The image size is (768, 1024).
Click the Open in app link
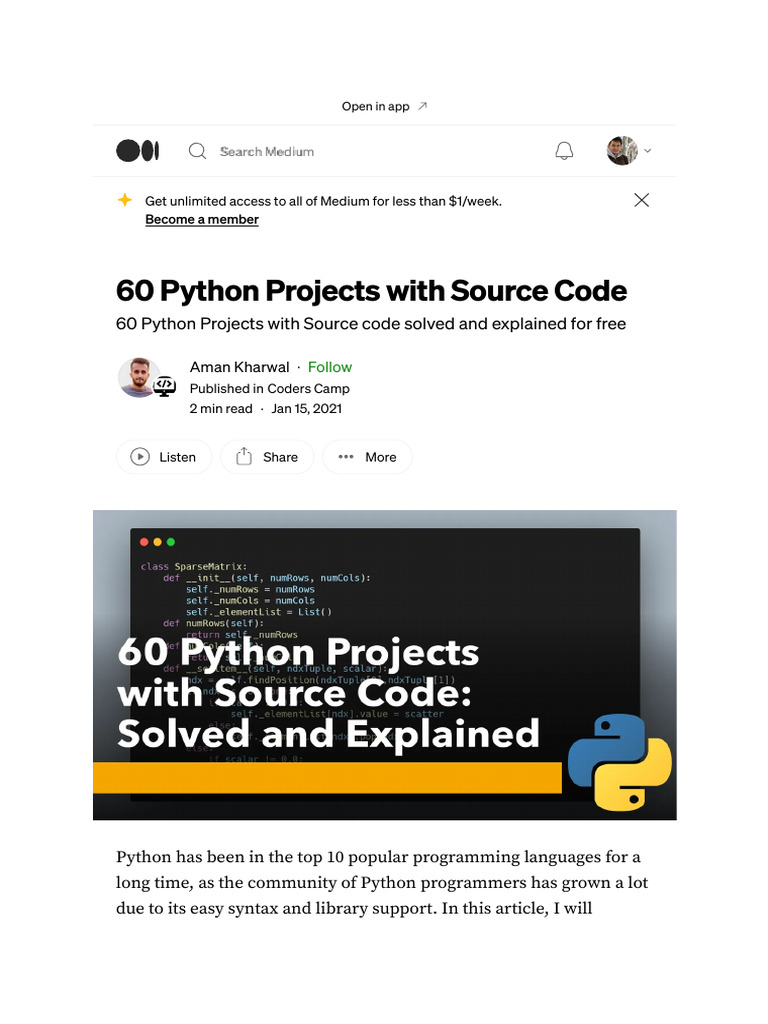[x=376, y=106]
